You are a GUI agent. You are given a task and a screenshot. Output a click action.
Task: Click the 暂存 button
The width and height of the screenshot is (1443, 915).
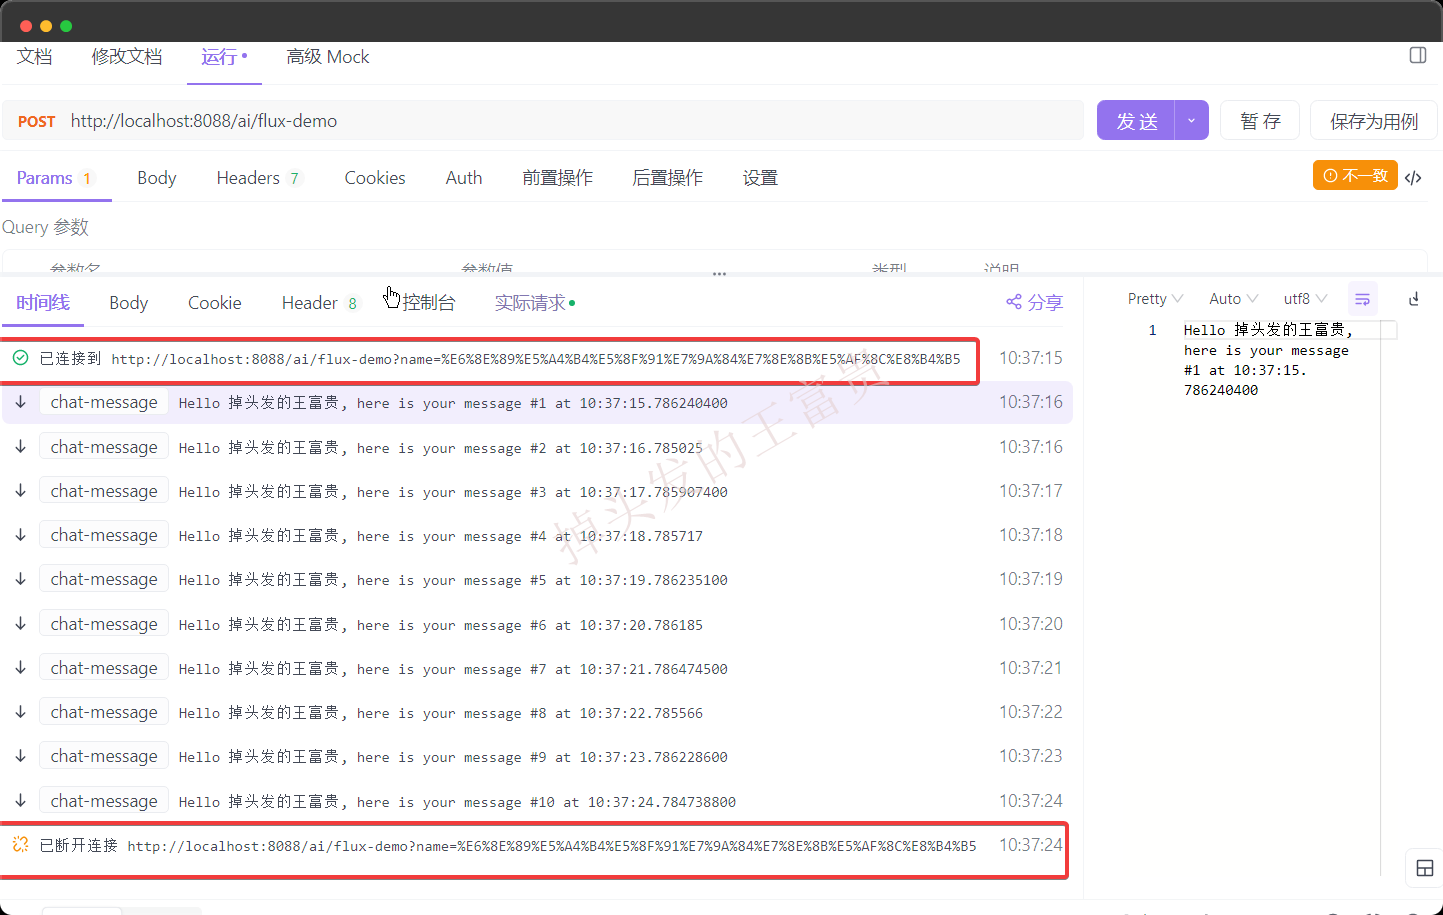pos(1260,121)
